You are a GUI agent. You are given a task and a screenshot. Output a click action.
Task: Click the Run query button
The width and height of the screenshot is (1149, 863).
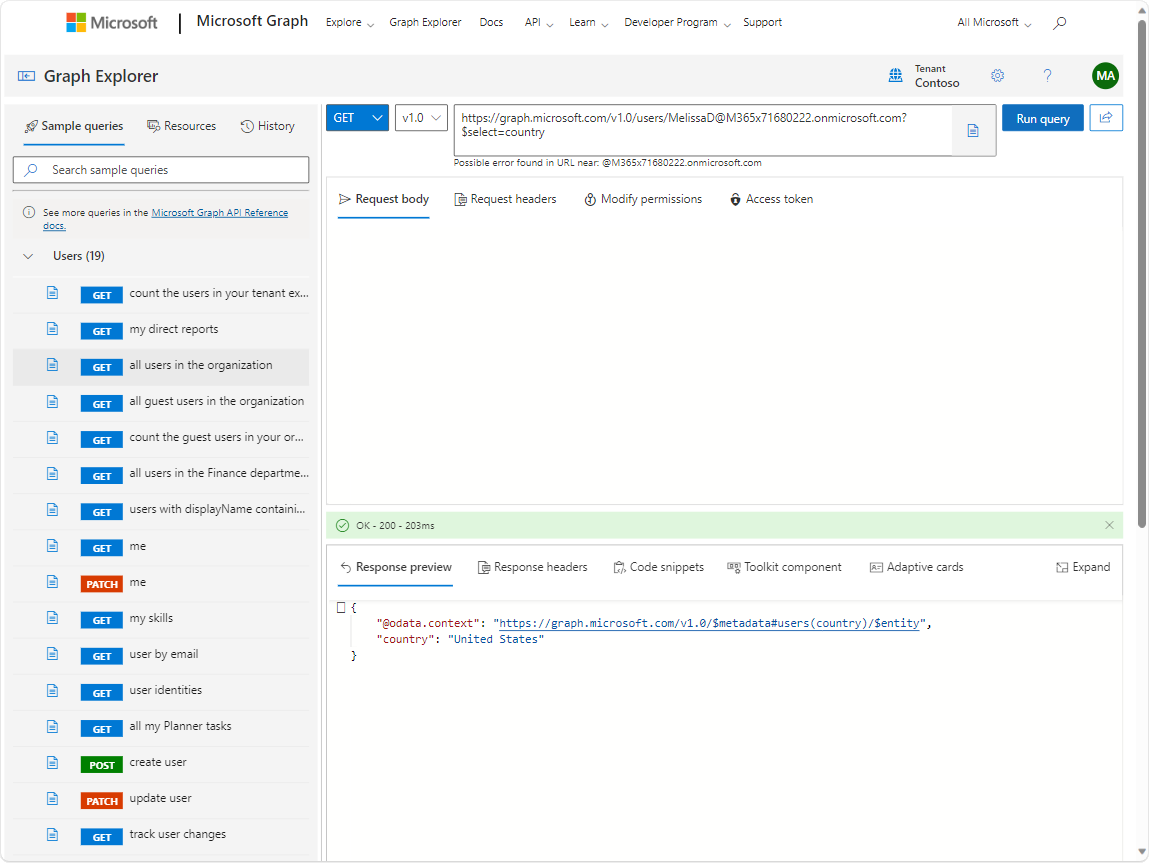click(x=1043, y=118)
